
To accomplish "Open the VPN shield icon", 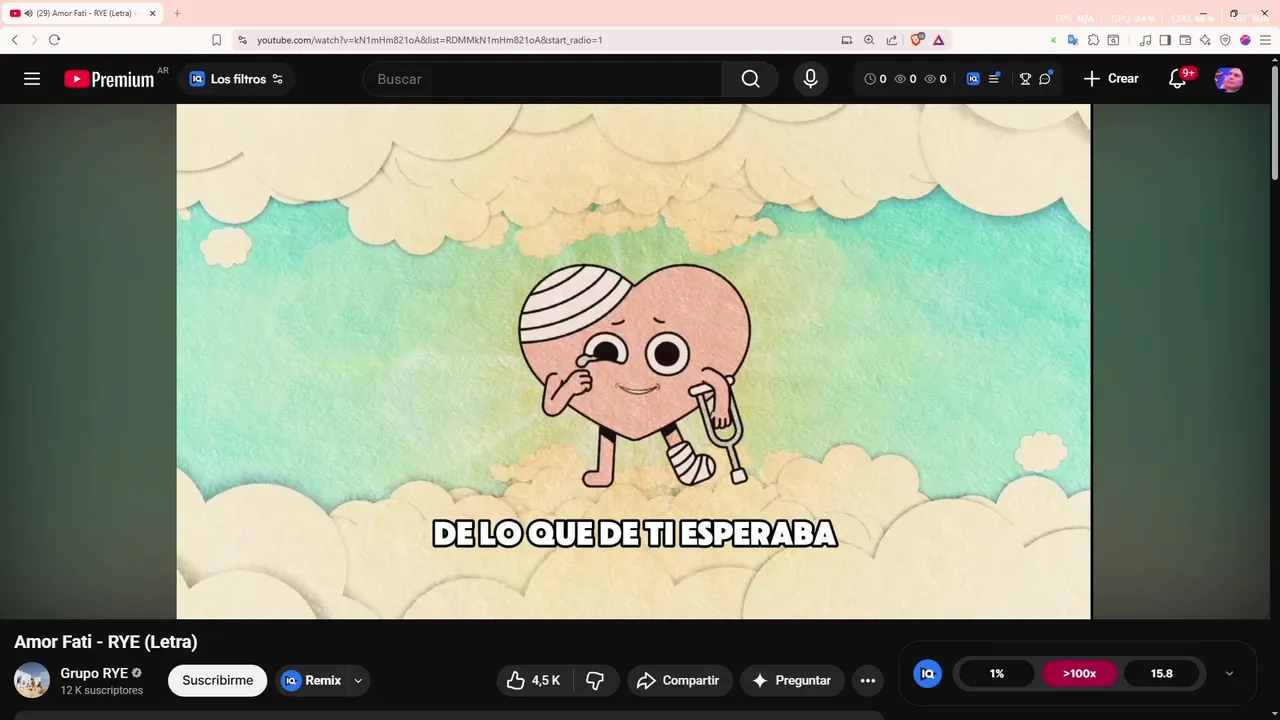I will point(1225,40).
